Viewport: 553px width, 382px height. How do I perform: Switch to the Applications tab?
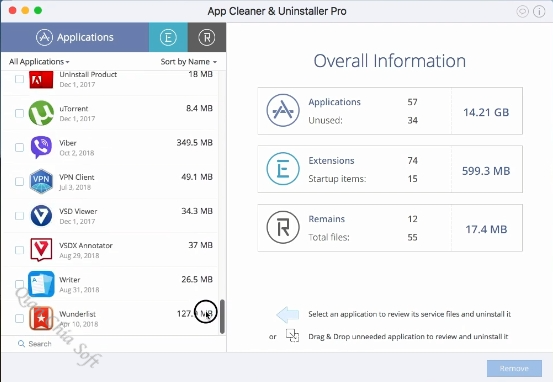click(75, 37)
